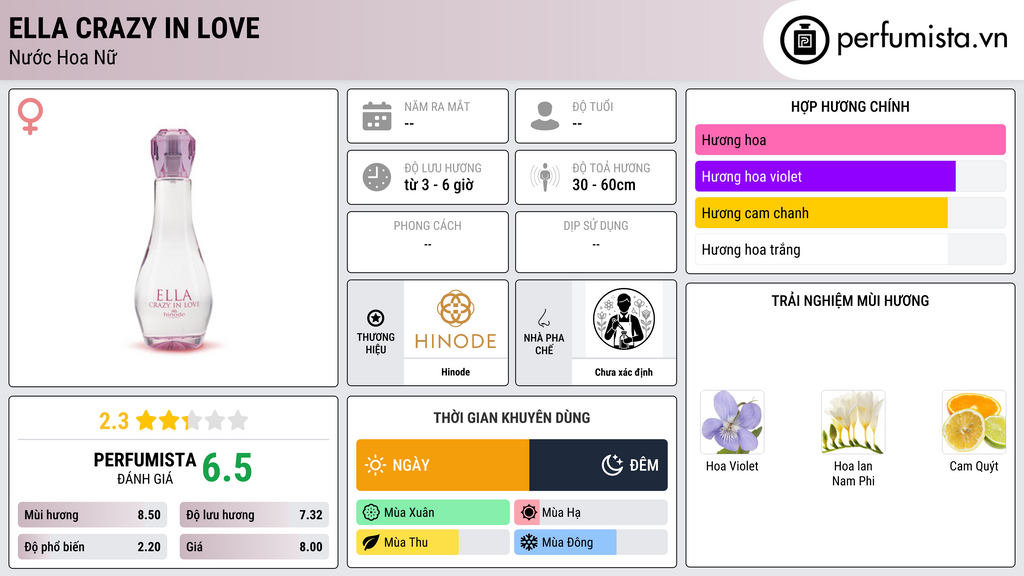Click the Mùa Đông season bar
This screenshot has width=1024, height=576.
pyautogui.click(x=591, y=542)
